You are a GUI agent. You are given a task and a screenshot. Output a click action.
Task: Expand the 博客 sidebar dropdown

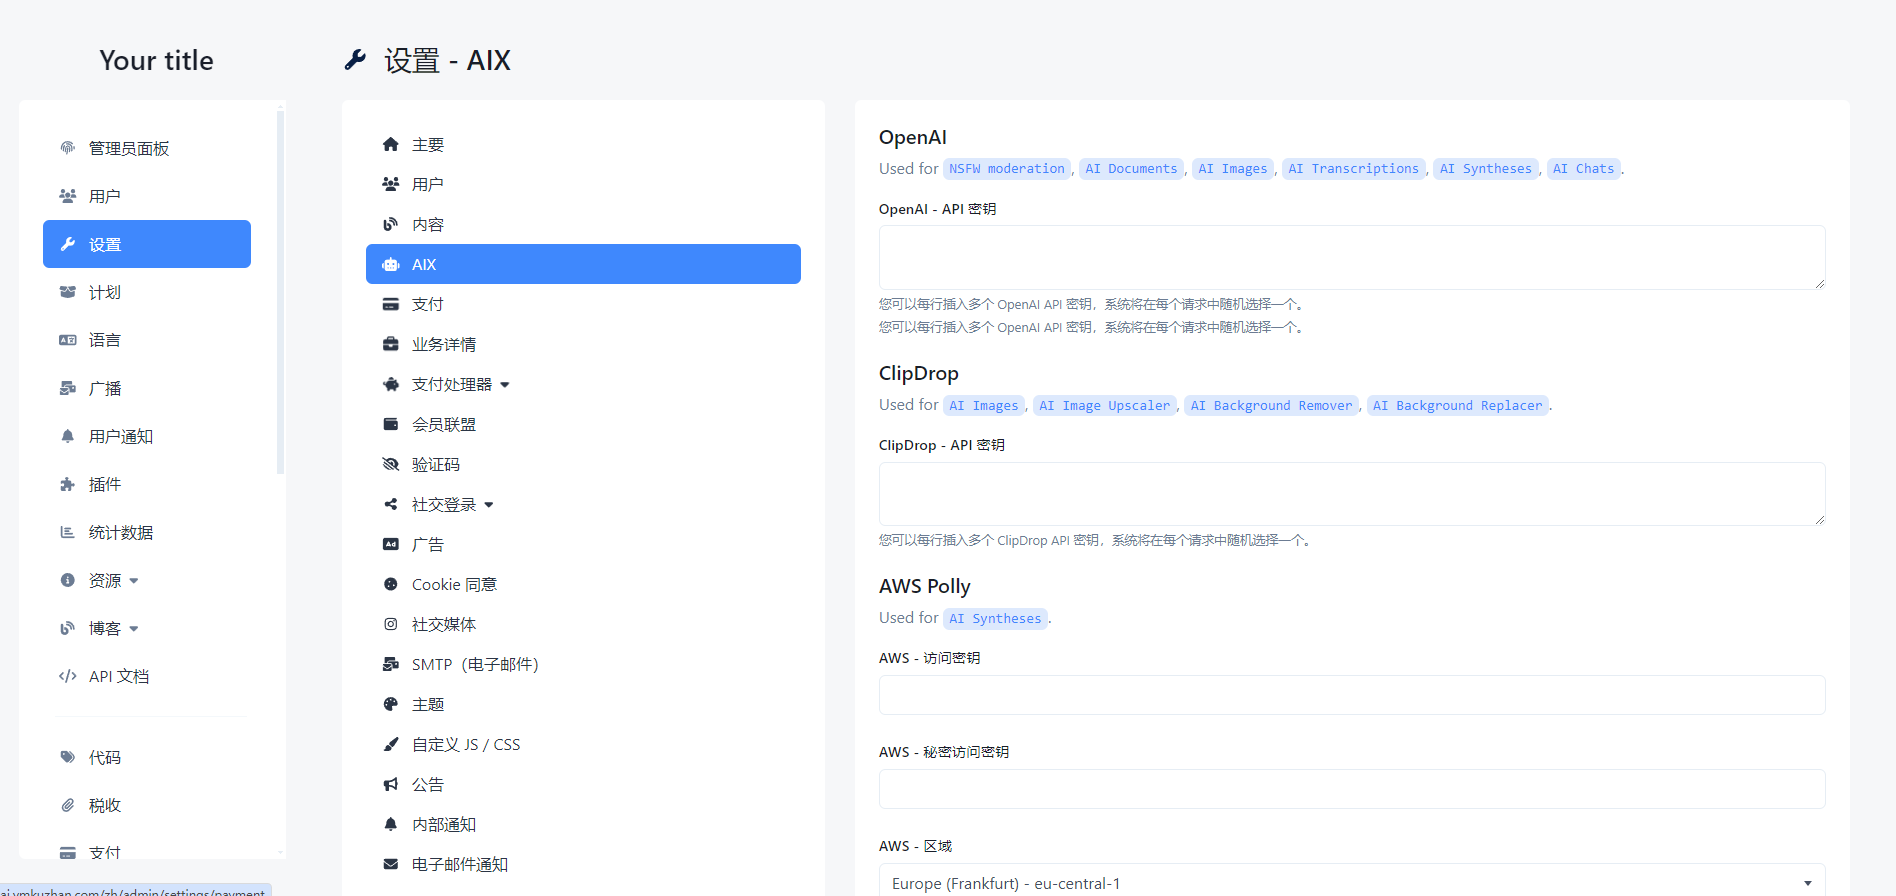pos(134,629)
